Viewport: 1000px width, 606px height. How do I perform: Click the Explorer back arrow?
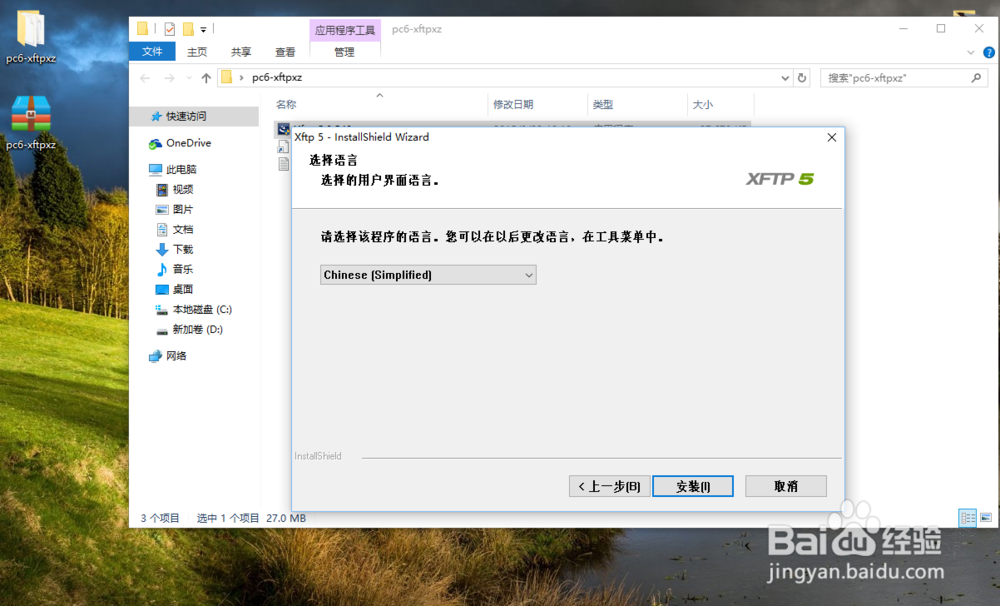pyautogui.click(x=145, y=78)
